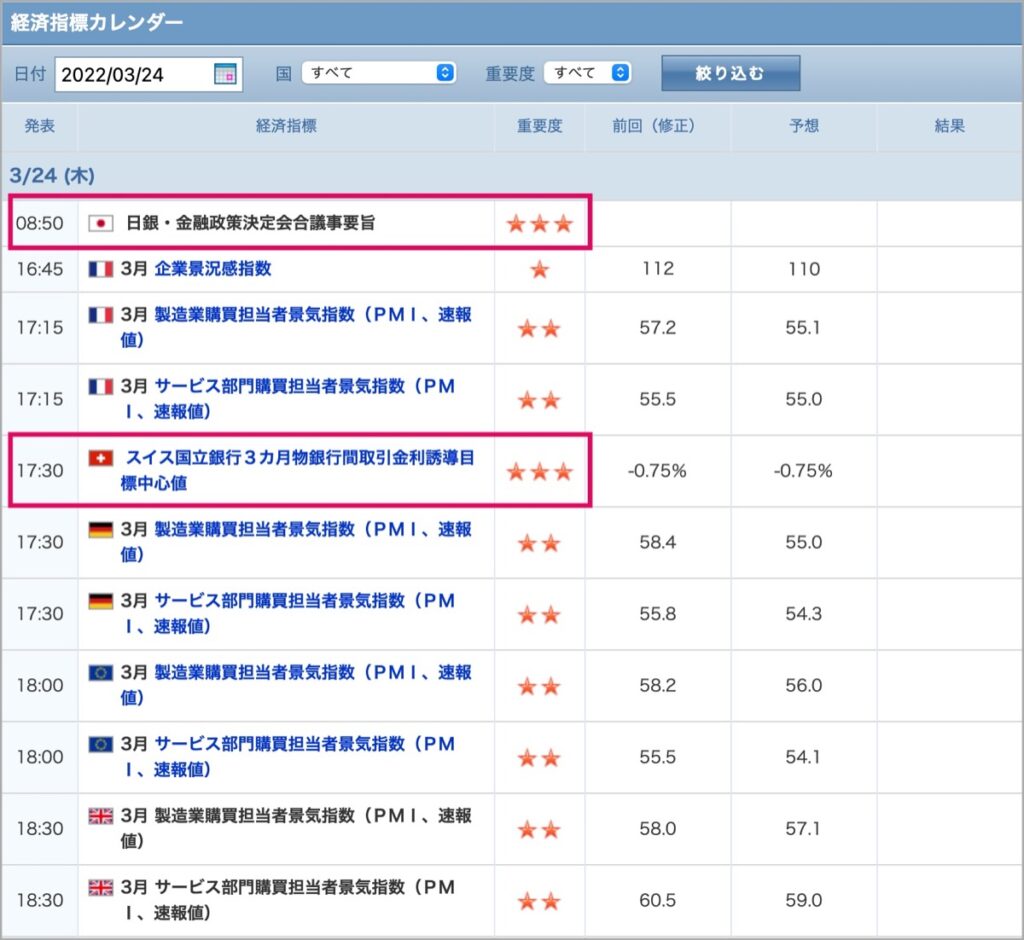Open the French 製造業購買担当者景気指数 link at 17:15
The image size is (1024, 940).
(296, 327)
